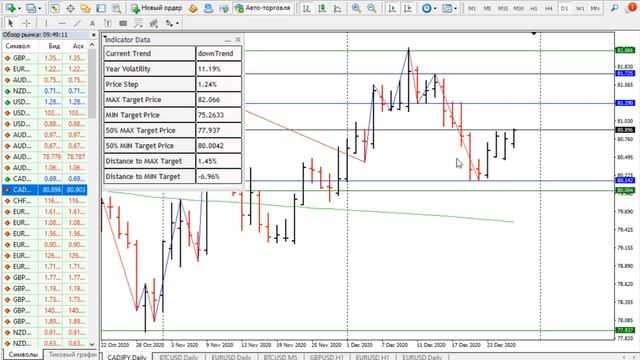Toggle the Terminal panel icon
640x360 pixels.
click(101, 8)
